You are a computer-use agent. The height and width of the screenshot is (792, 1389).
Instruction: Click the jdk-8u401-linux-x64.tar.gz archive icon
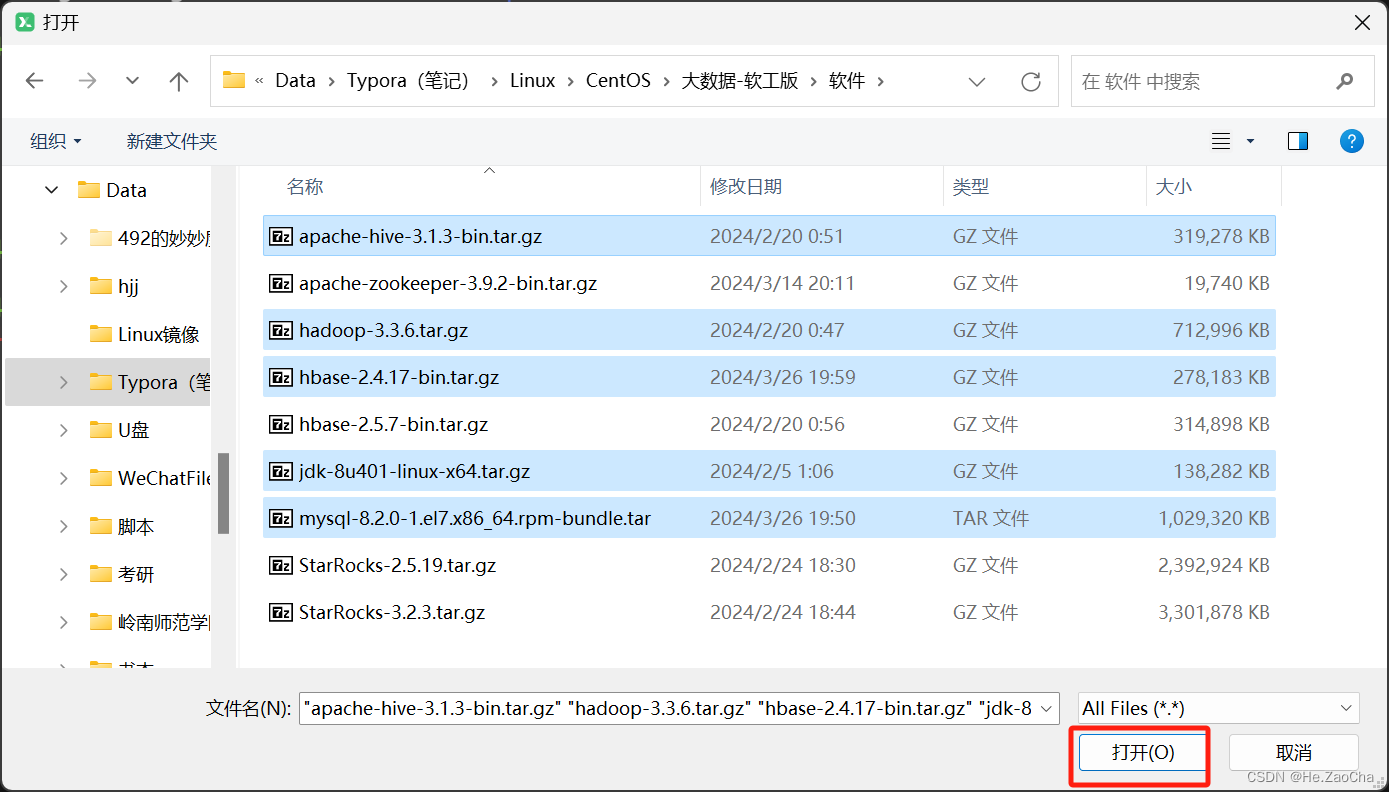281,472
